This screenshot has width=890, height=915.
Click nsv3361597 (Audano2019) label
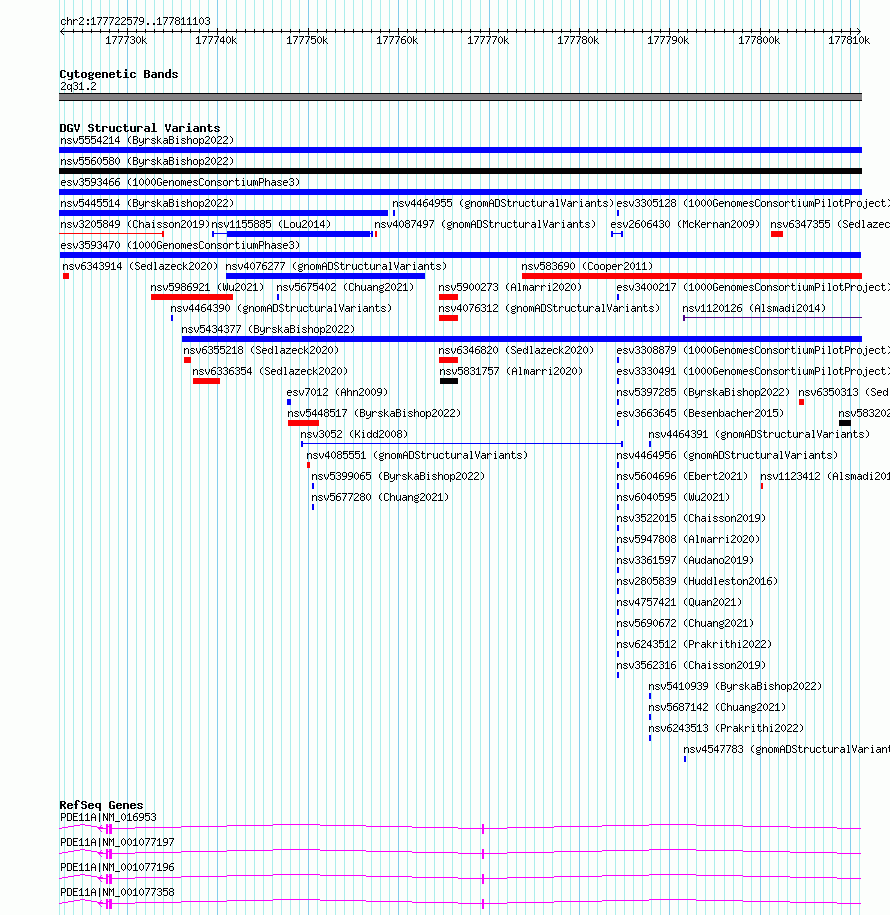click(685, 561)
